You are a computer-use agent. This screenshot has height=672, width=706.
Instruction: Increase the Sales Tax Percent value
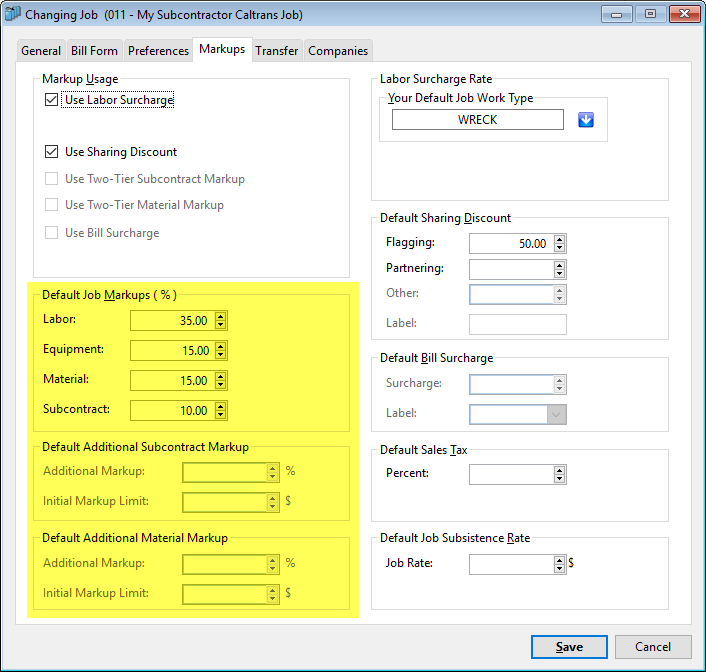(559, 471)
